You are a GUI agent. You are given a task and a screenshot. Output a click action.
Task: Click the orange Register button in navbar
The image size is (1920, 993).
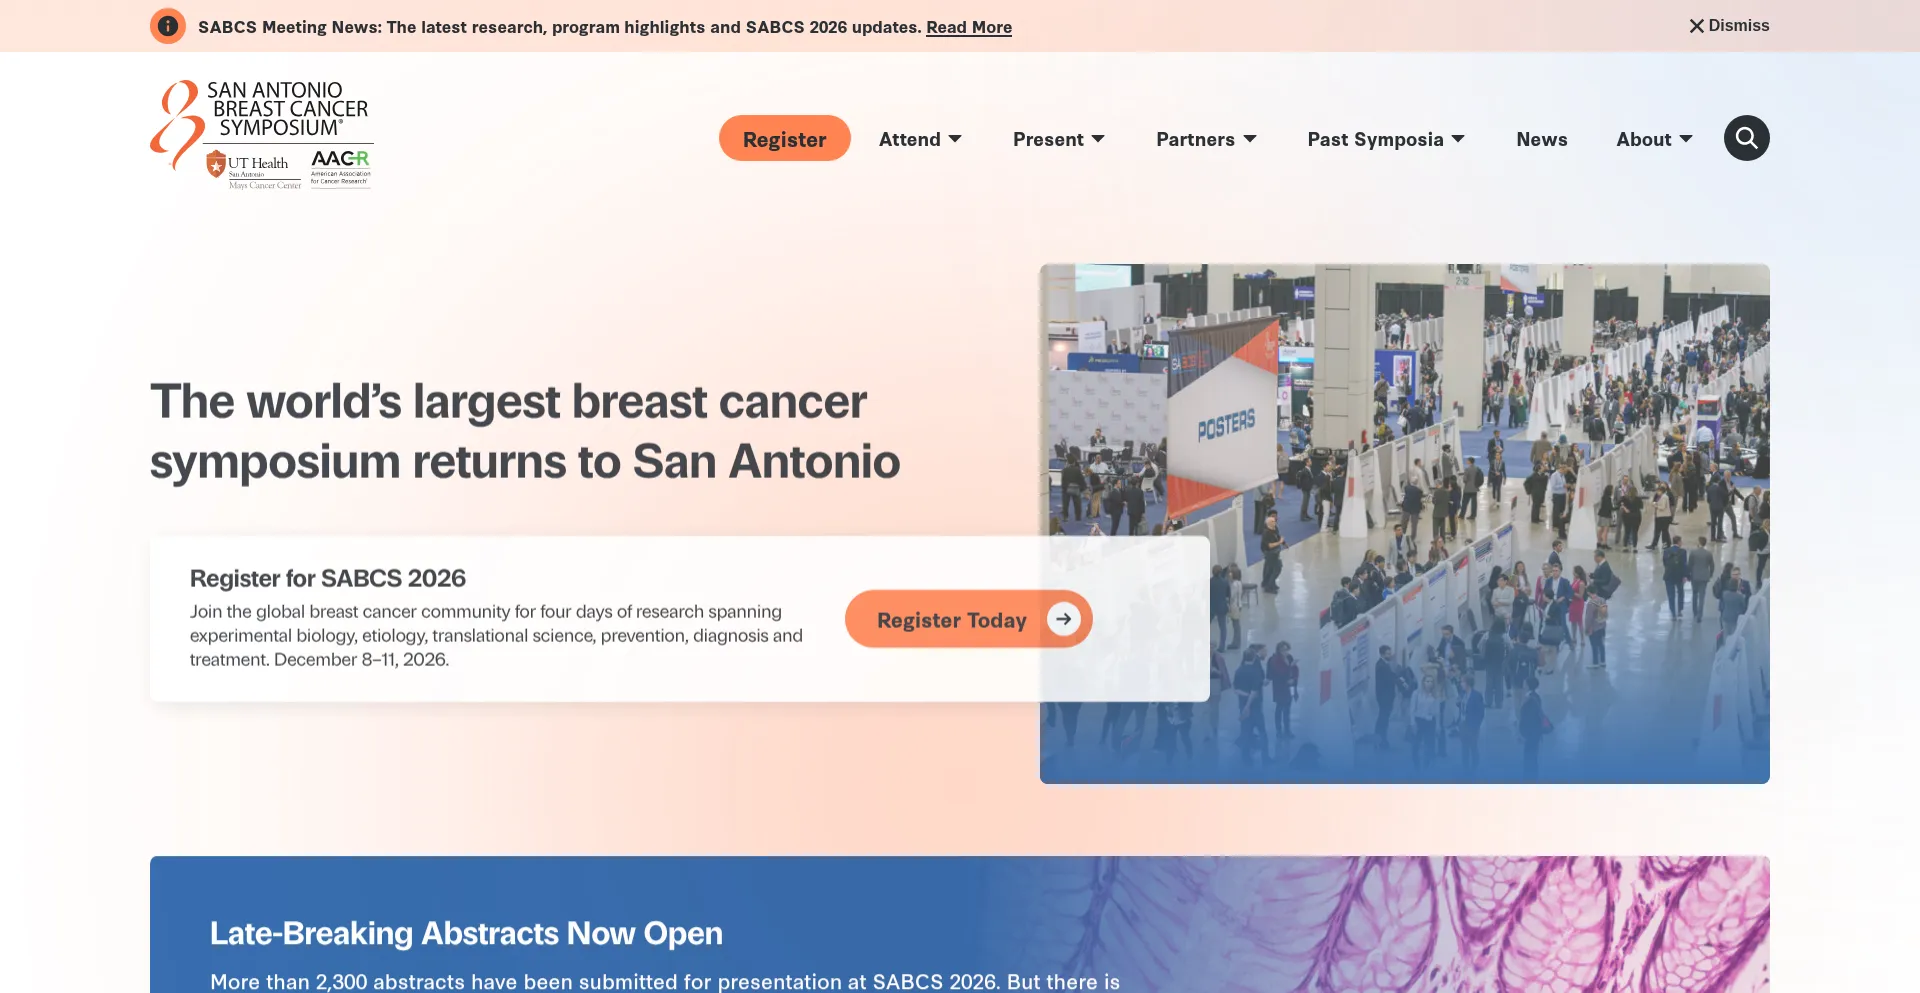(x=784, y=138)
